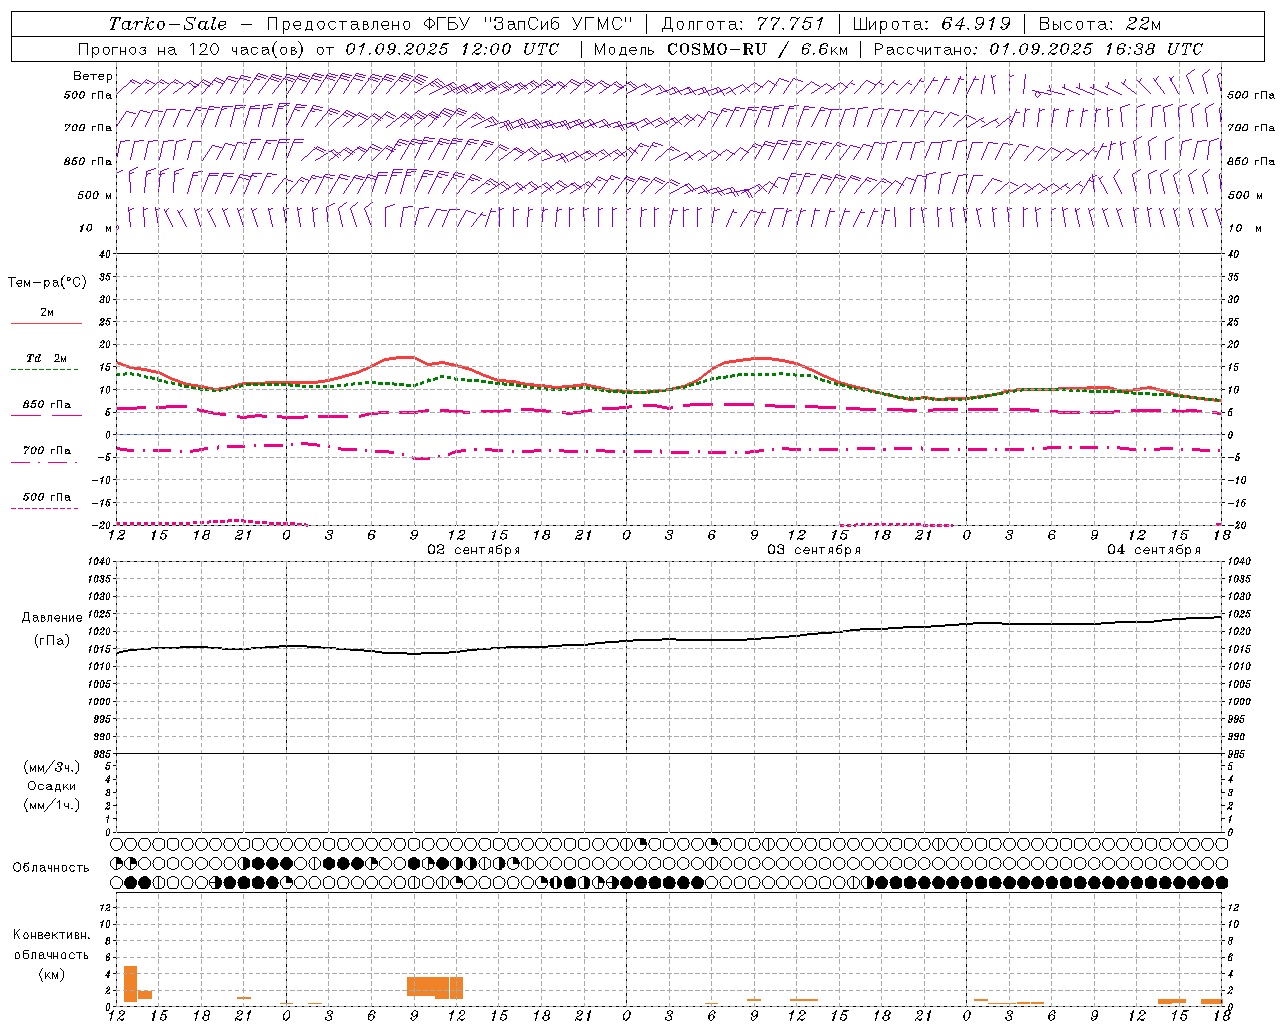The height and width of the screenshot is (1024, 1280).
Task: Click 700 гПа entry in temperature legend
Action: click(x=46, y=451)
